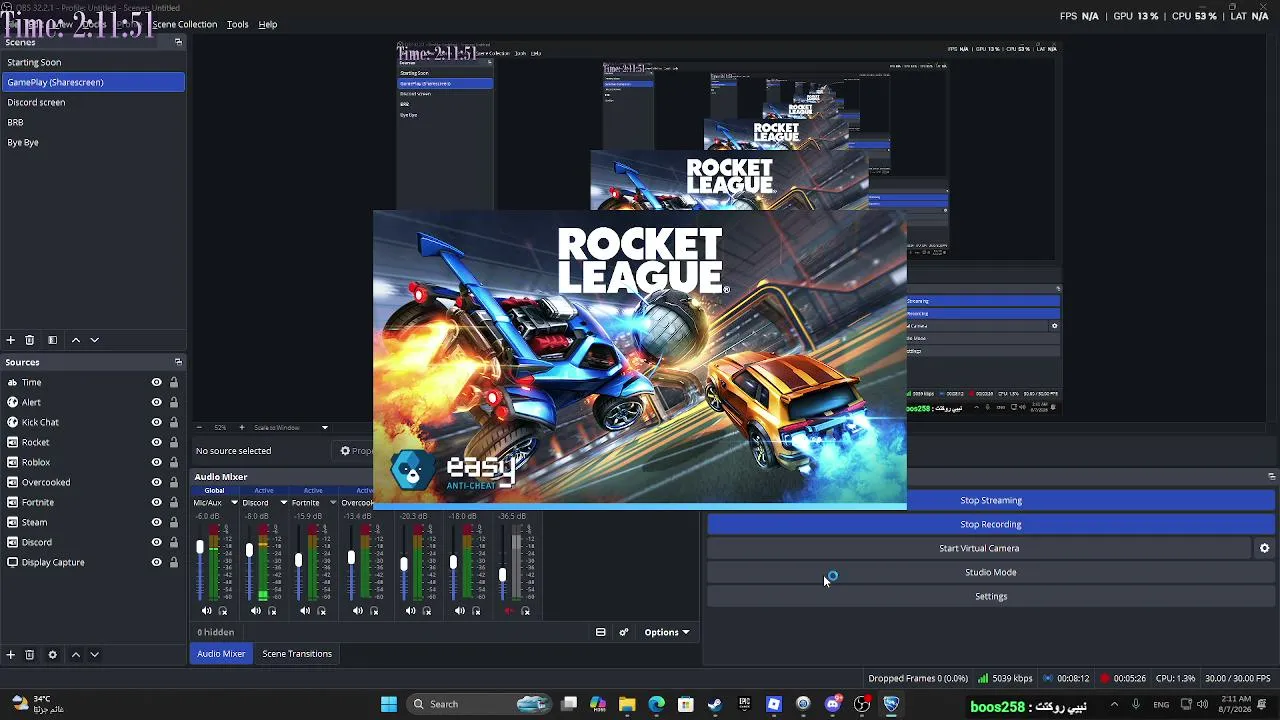Switch the audio mixer layout
Viewport: 1280px width, 720px height.
pos(600,632)
